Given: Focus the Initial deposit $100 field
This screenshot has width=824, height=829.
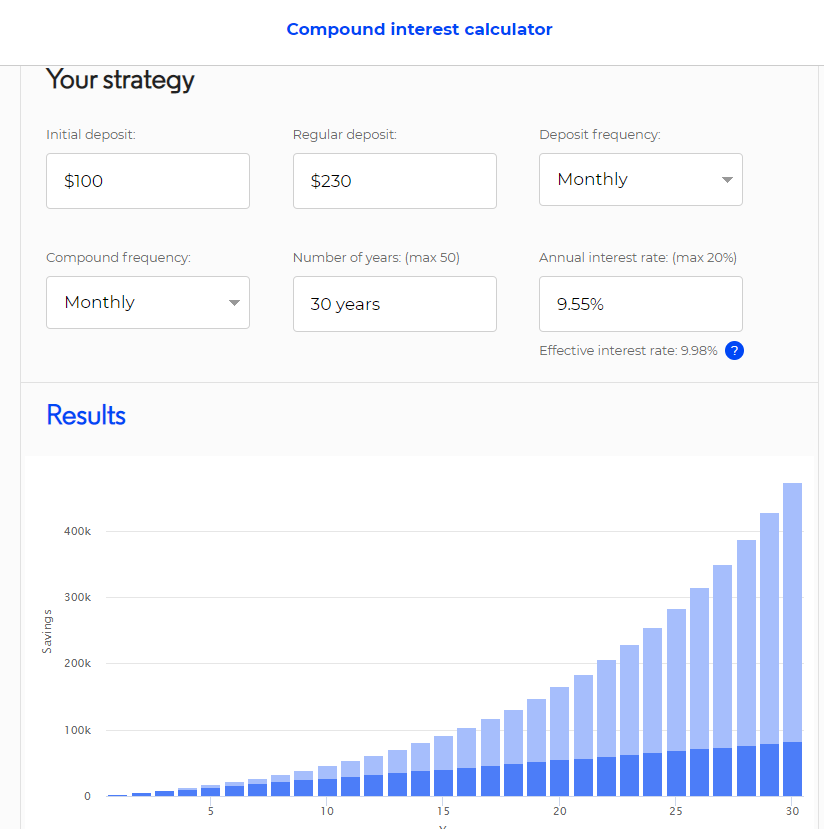Looking at the screenshot, I should point(148,181).
